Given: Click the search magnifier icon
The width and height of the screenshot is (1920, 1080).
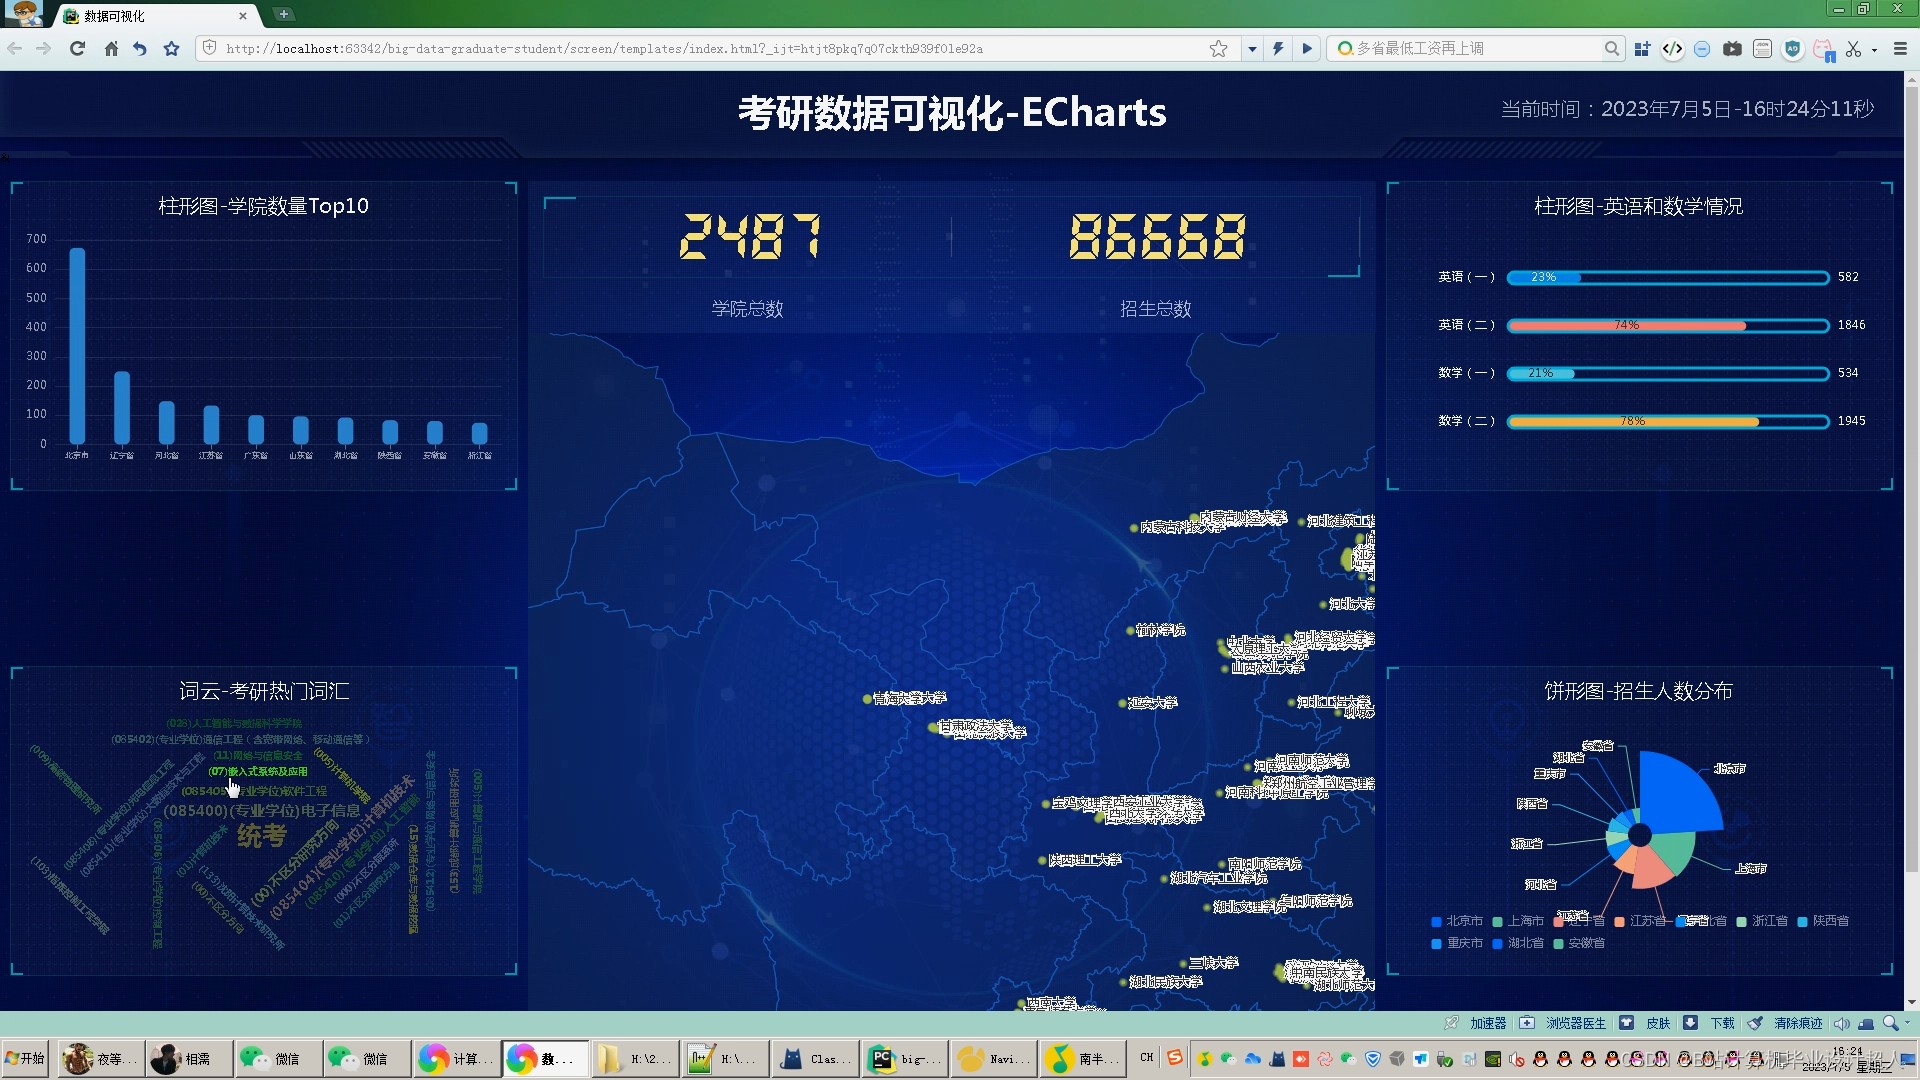Looking at the screenshot, I should (1611, 48).
